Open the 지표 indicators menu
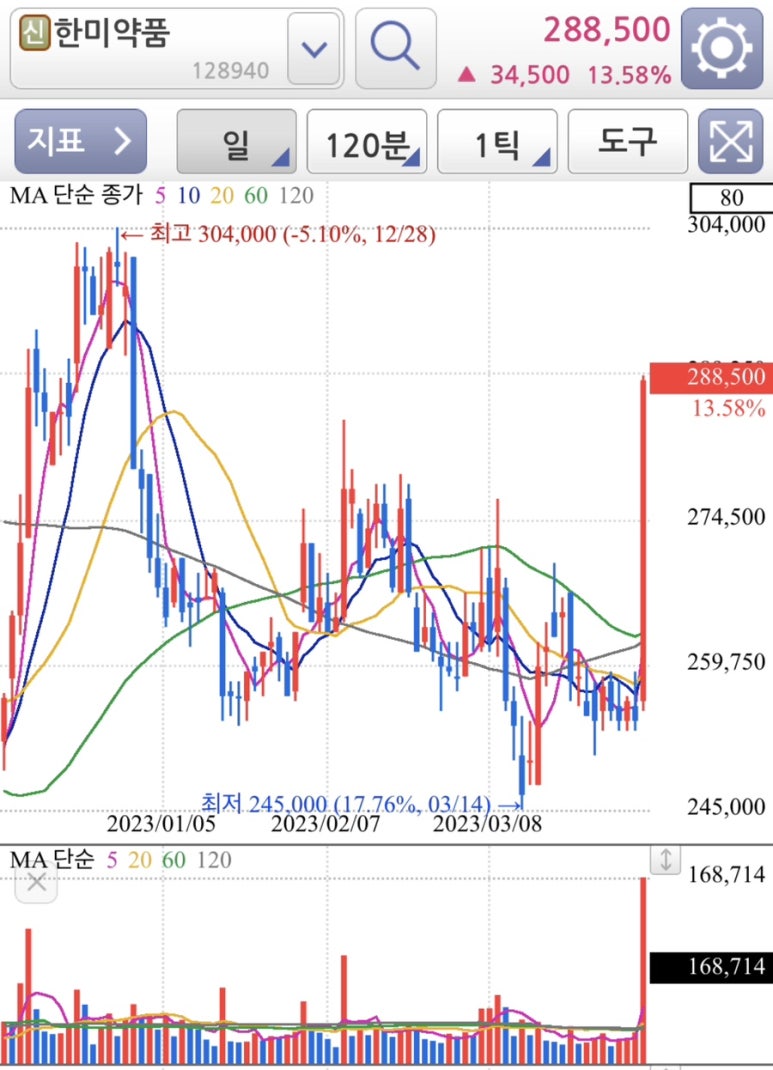773x1070 pixels. tap(81, 141)
